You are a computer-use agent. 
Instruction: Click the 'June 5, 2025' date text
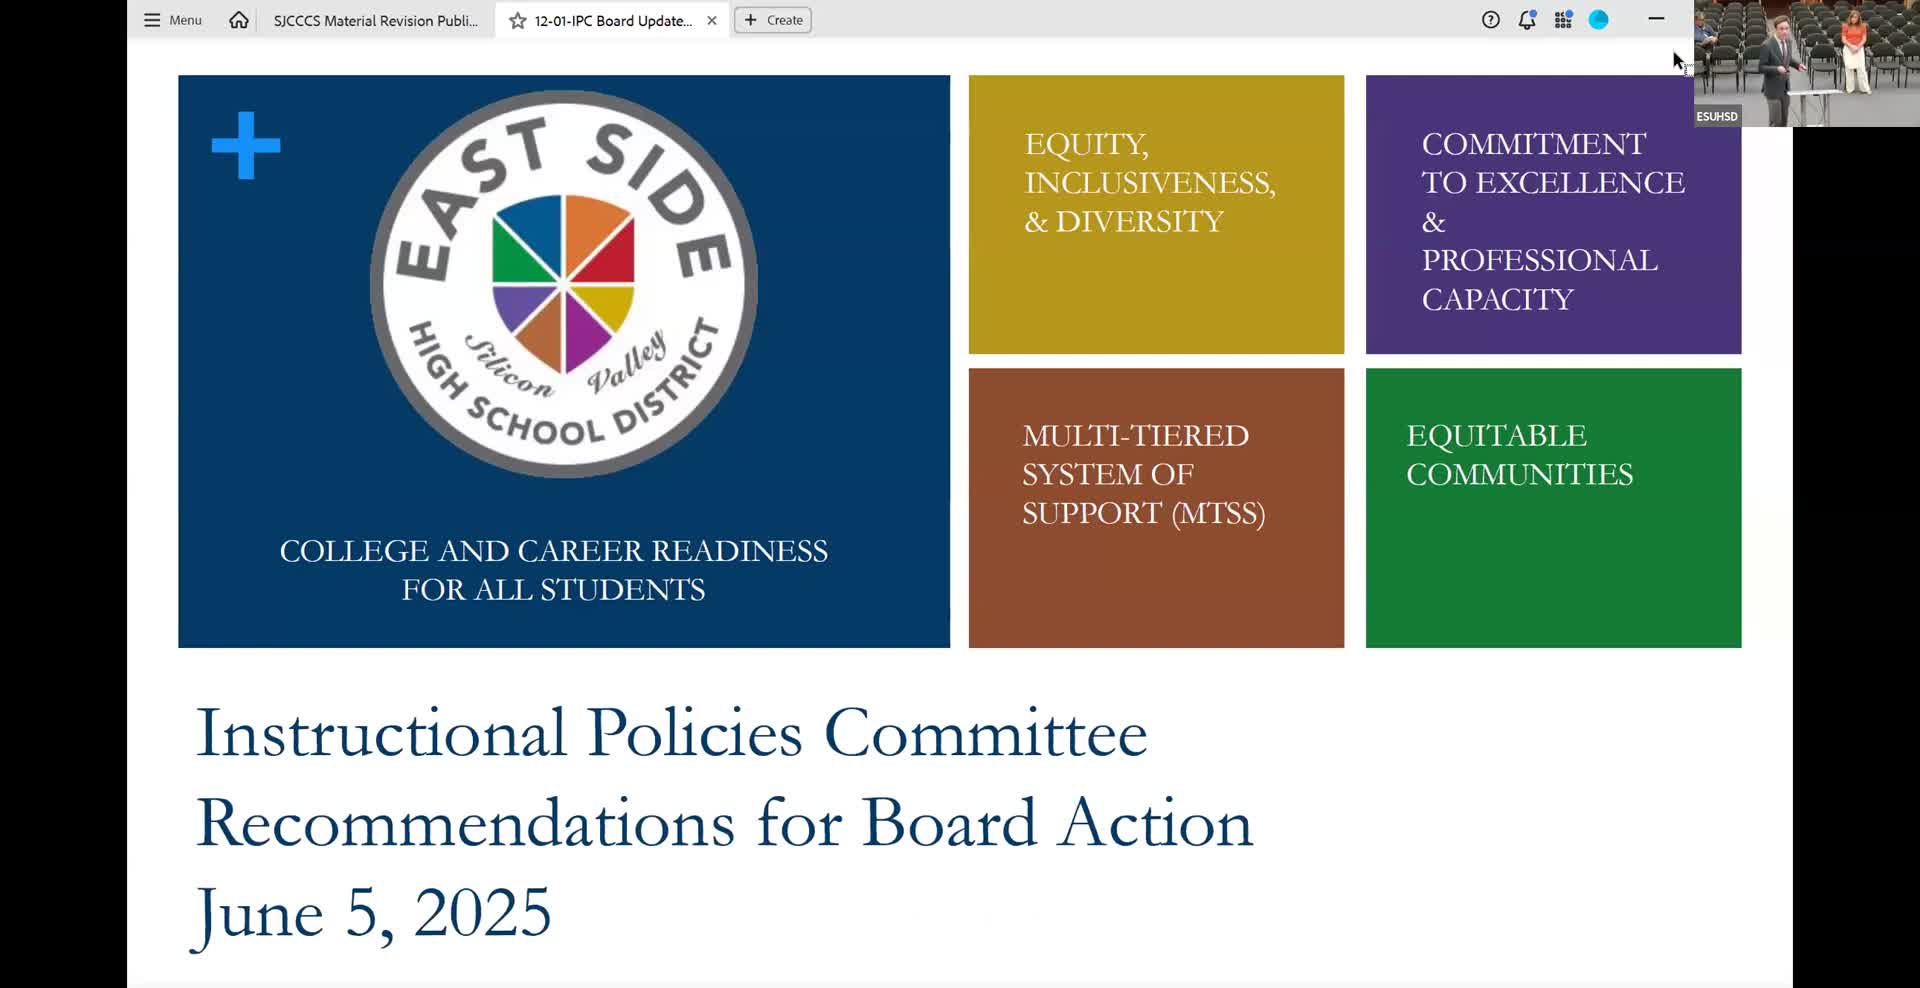click(373, 915)
